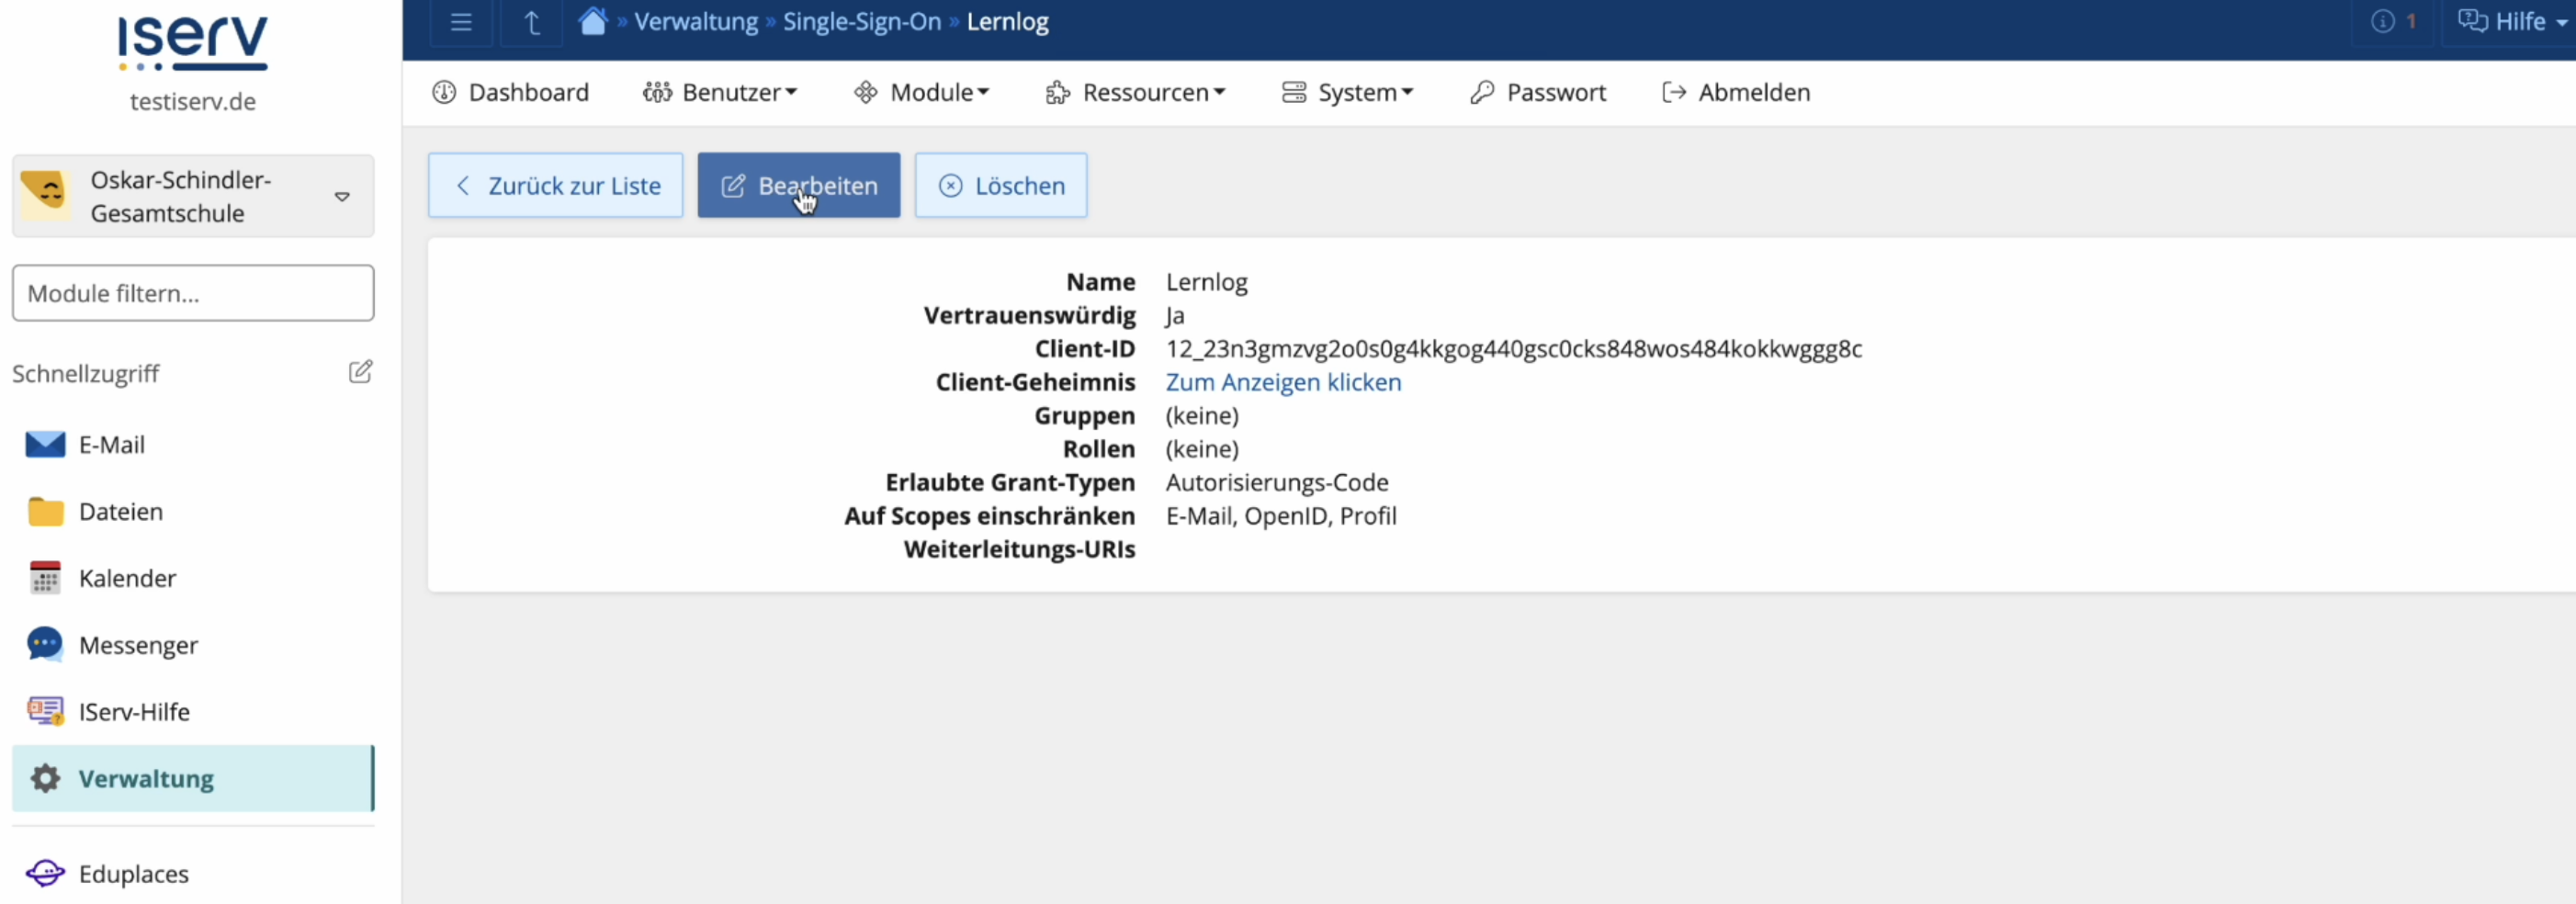This screenshot has width=2576, height=904.
Task: Click the hamburger menu icon in header
Action: pyautogui.click(x=460, y=22)
